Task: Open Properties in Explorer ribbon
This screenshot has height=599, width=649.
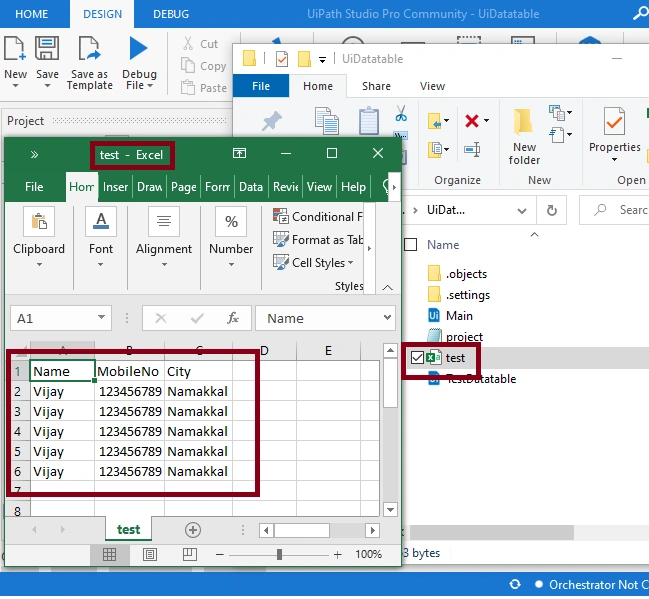Action: (614, 134)
